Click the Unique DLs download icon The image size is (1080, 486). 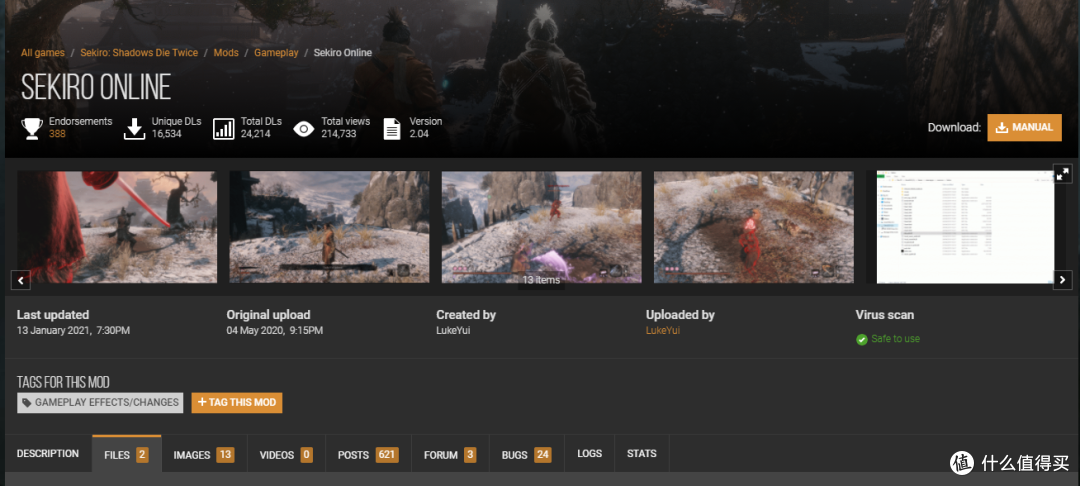coord(134,129)
